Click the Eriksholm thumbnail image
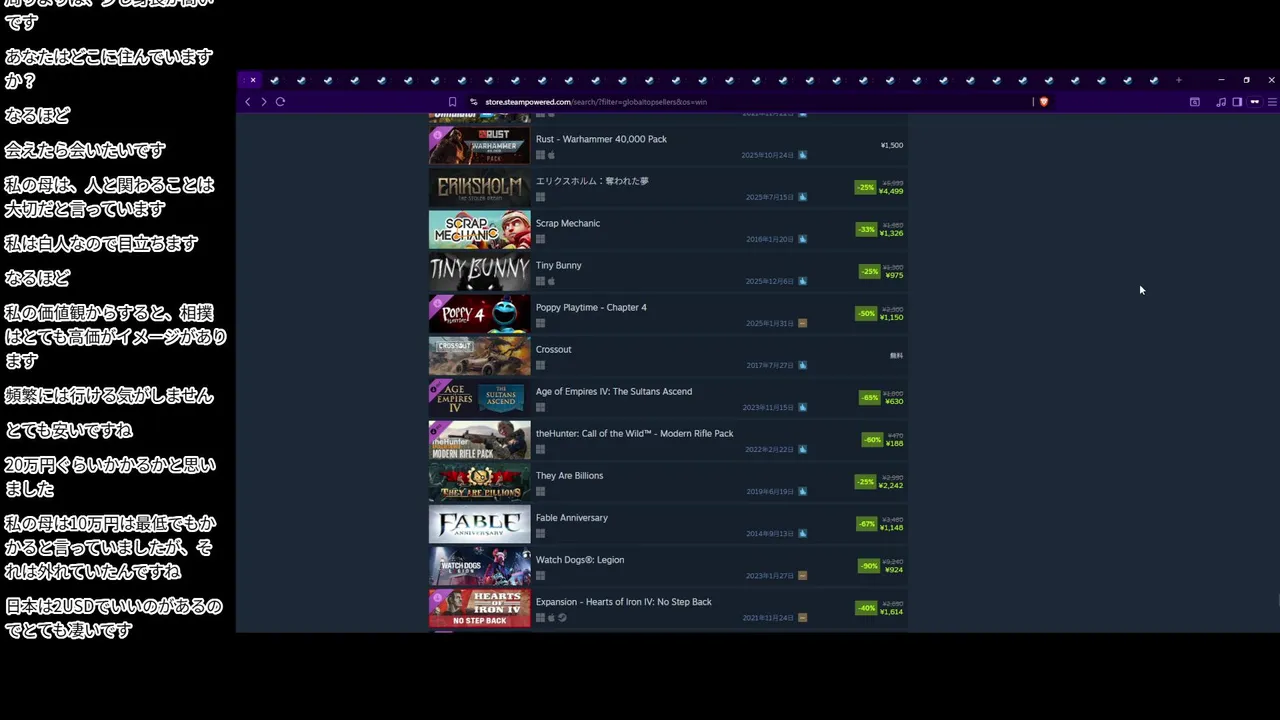 coord(480,187)
